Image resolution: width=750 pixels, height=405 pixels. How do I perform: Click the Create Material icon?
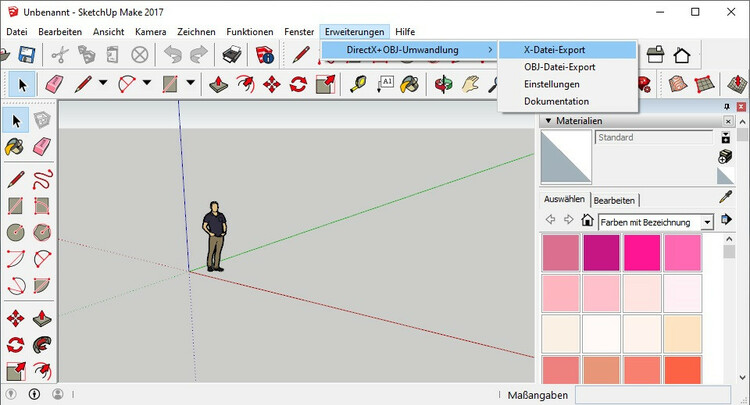pos(726,156)
